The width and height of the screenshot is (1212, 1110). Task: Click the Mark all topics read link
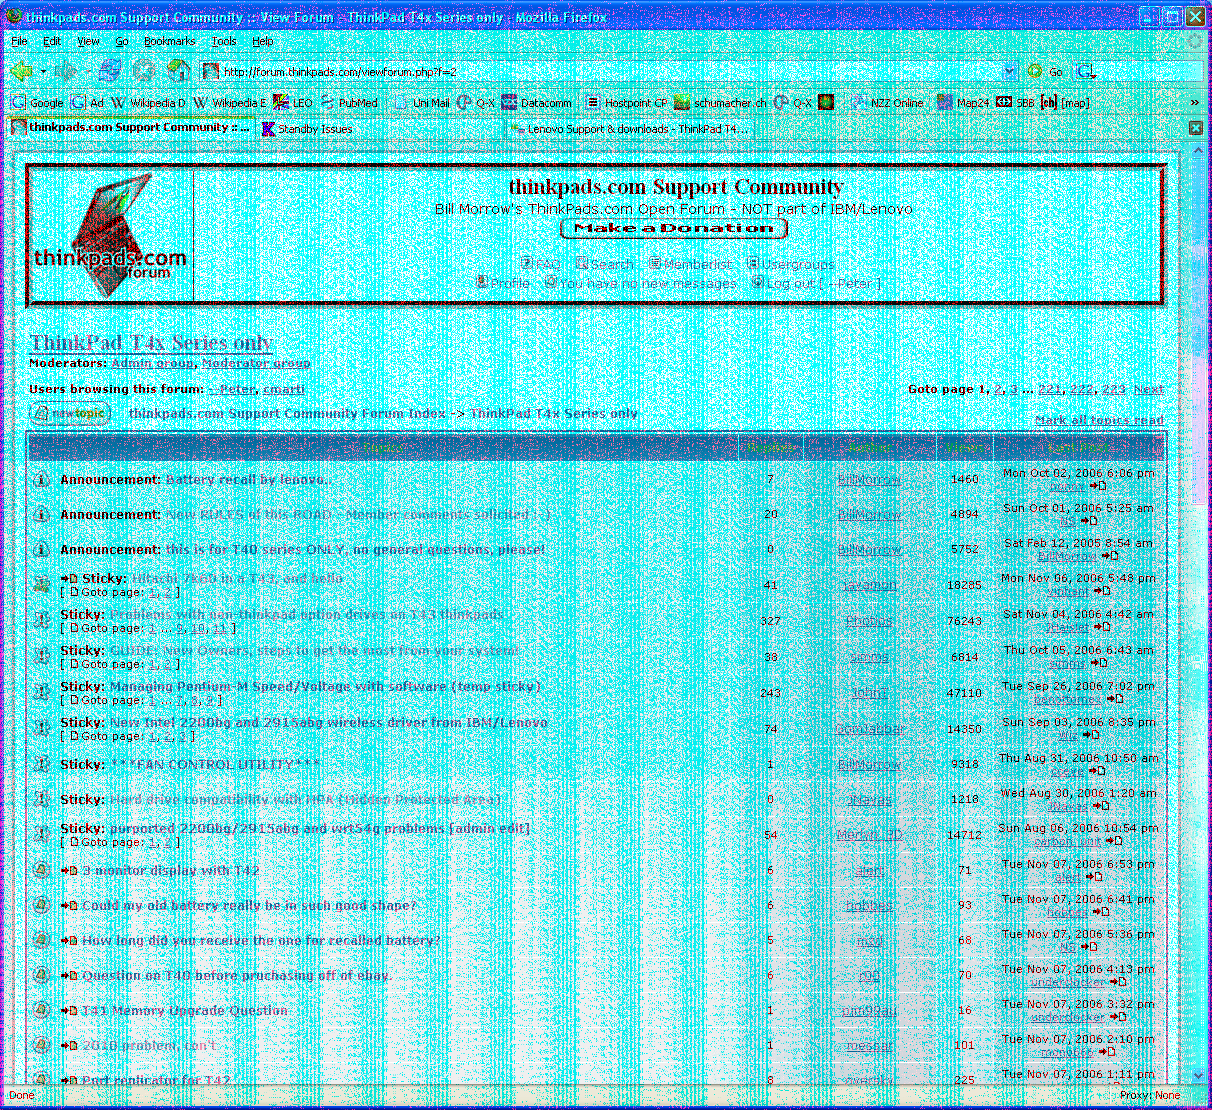[x=1098, y=420]
